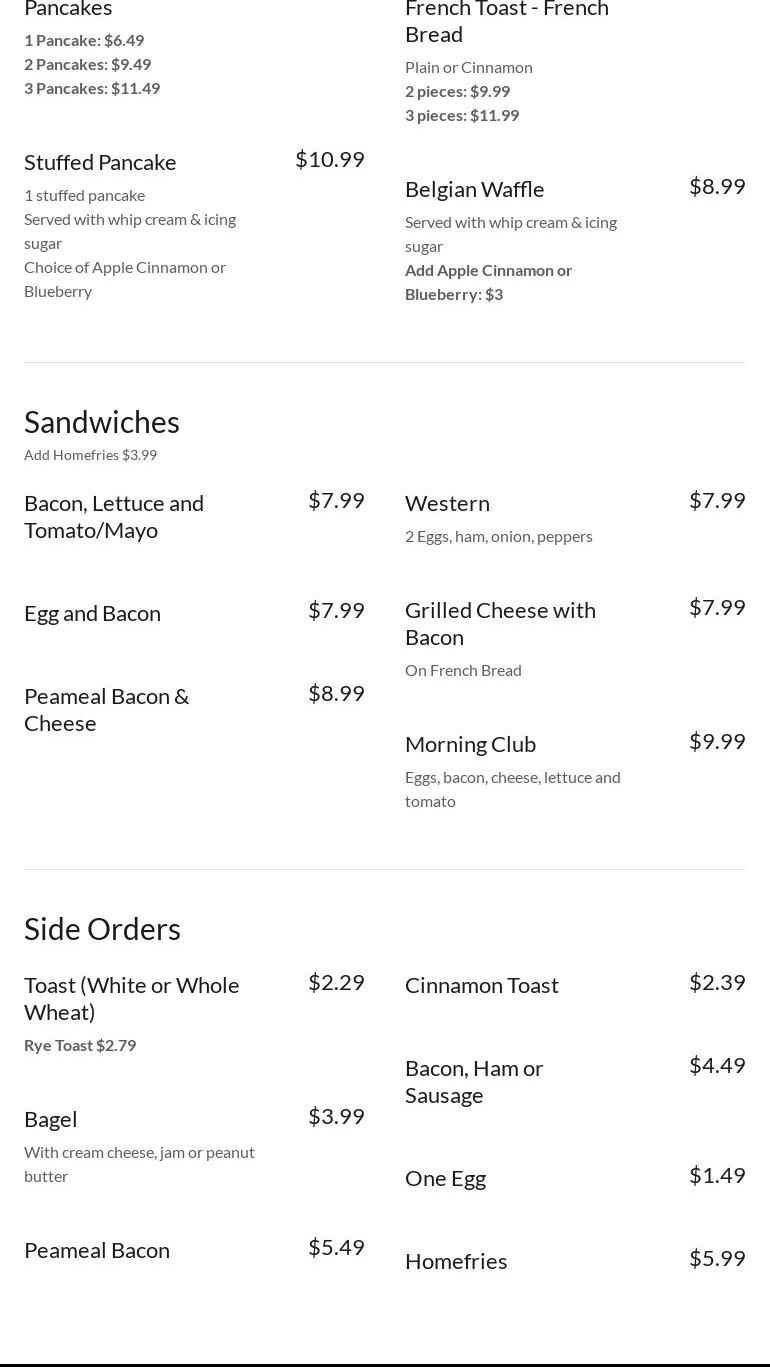
Task: Click the Cinnamon Toast side order
Action: (x=482, y=985)
